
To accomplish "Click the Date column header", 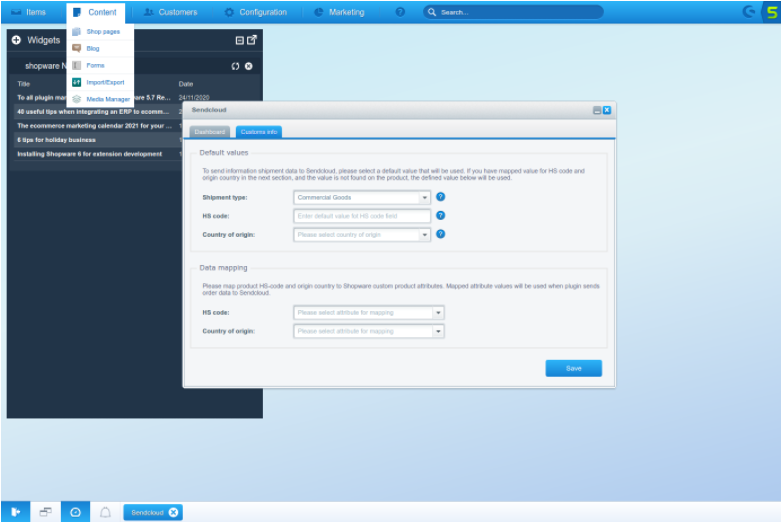I will 186,84.
